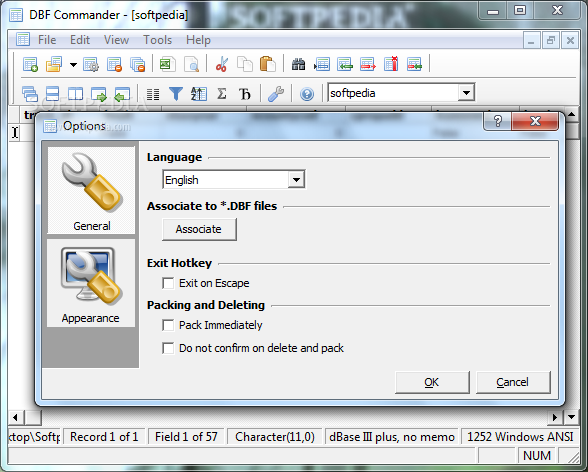The image size is (588, 472).
Task: Click the NUM indicator in status bar
Action: (537, 456)
